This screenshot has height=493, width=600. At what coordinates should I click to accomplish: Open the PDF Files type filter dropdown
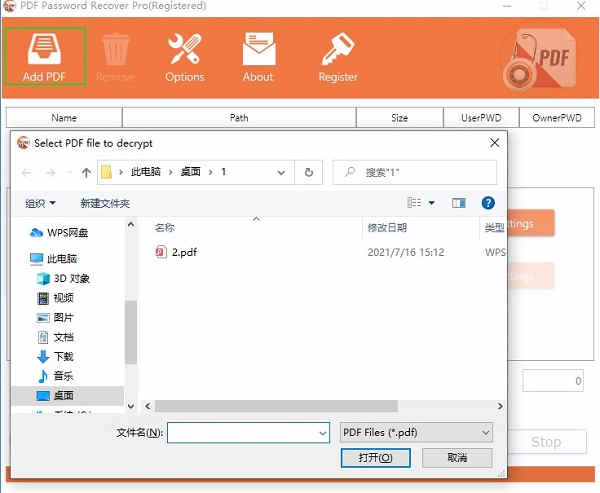click(x=416, y=433)
